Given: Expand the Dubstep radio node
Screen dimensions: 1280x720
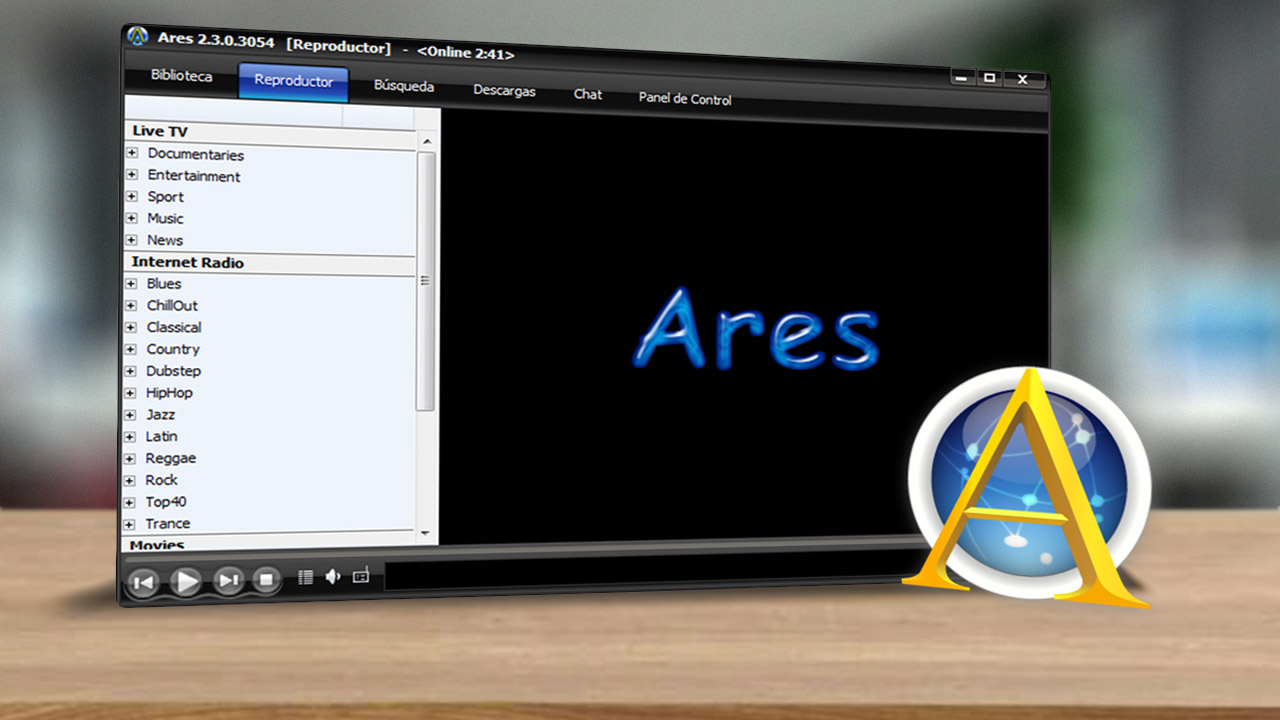Looking at the screenshot, I should (x=131, y=371).
